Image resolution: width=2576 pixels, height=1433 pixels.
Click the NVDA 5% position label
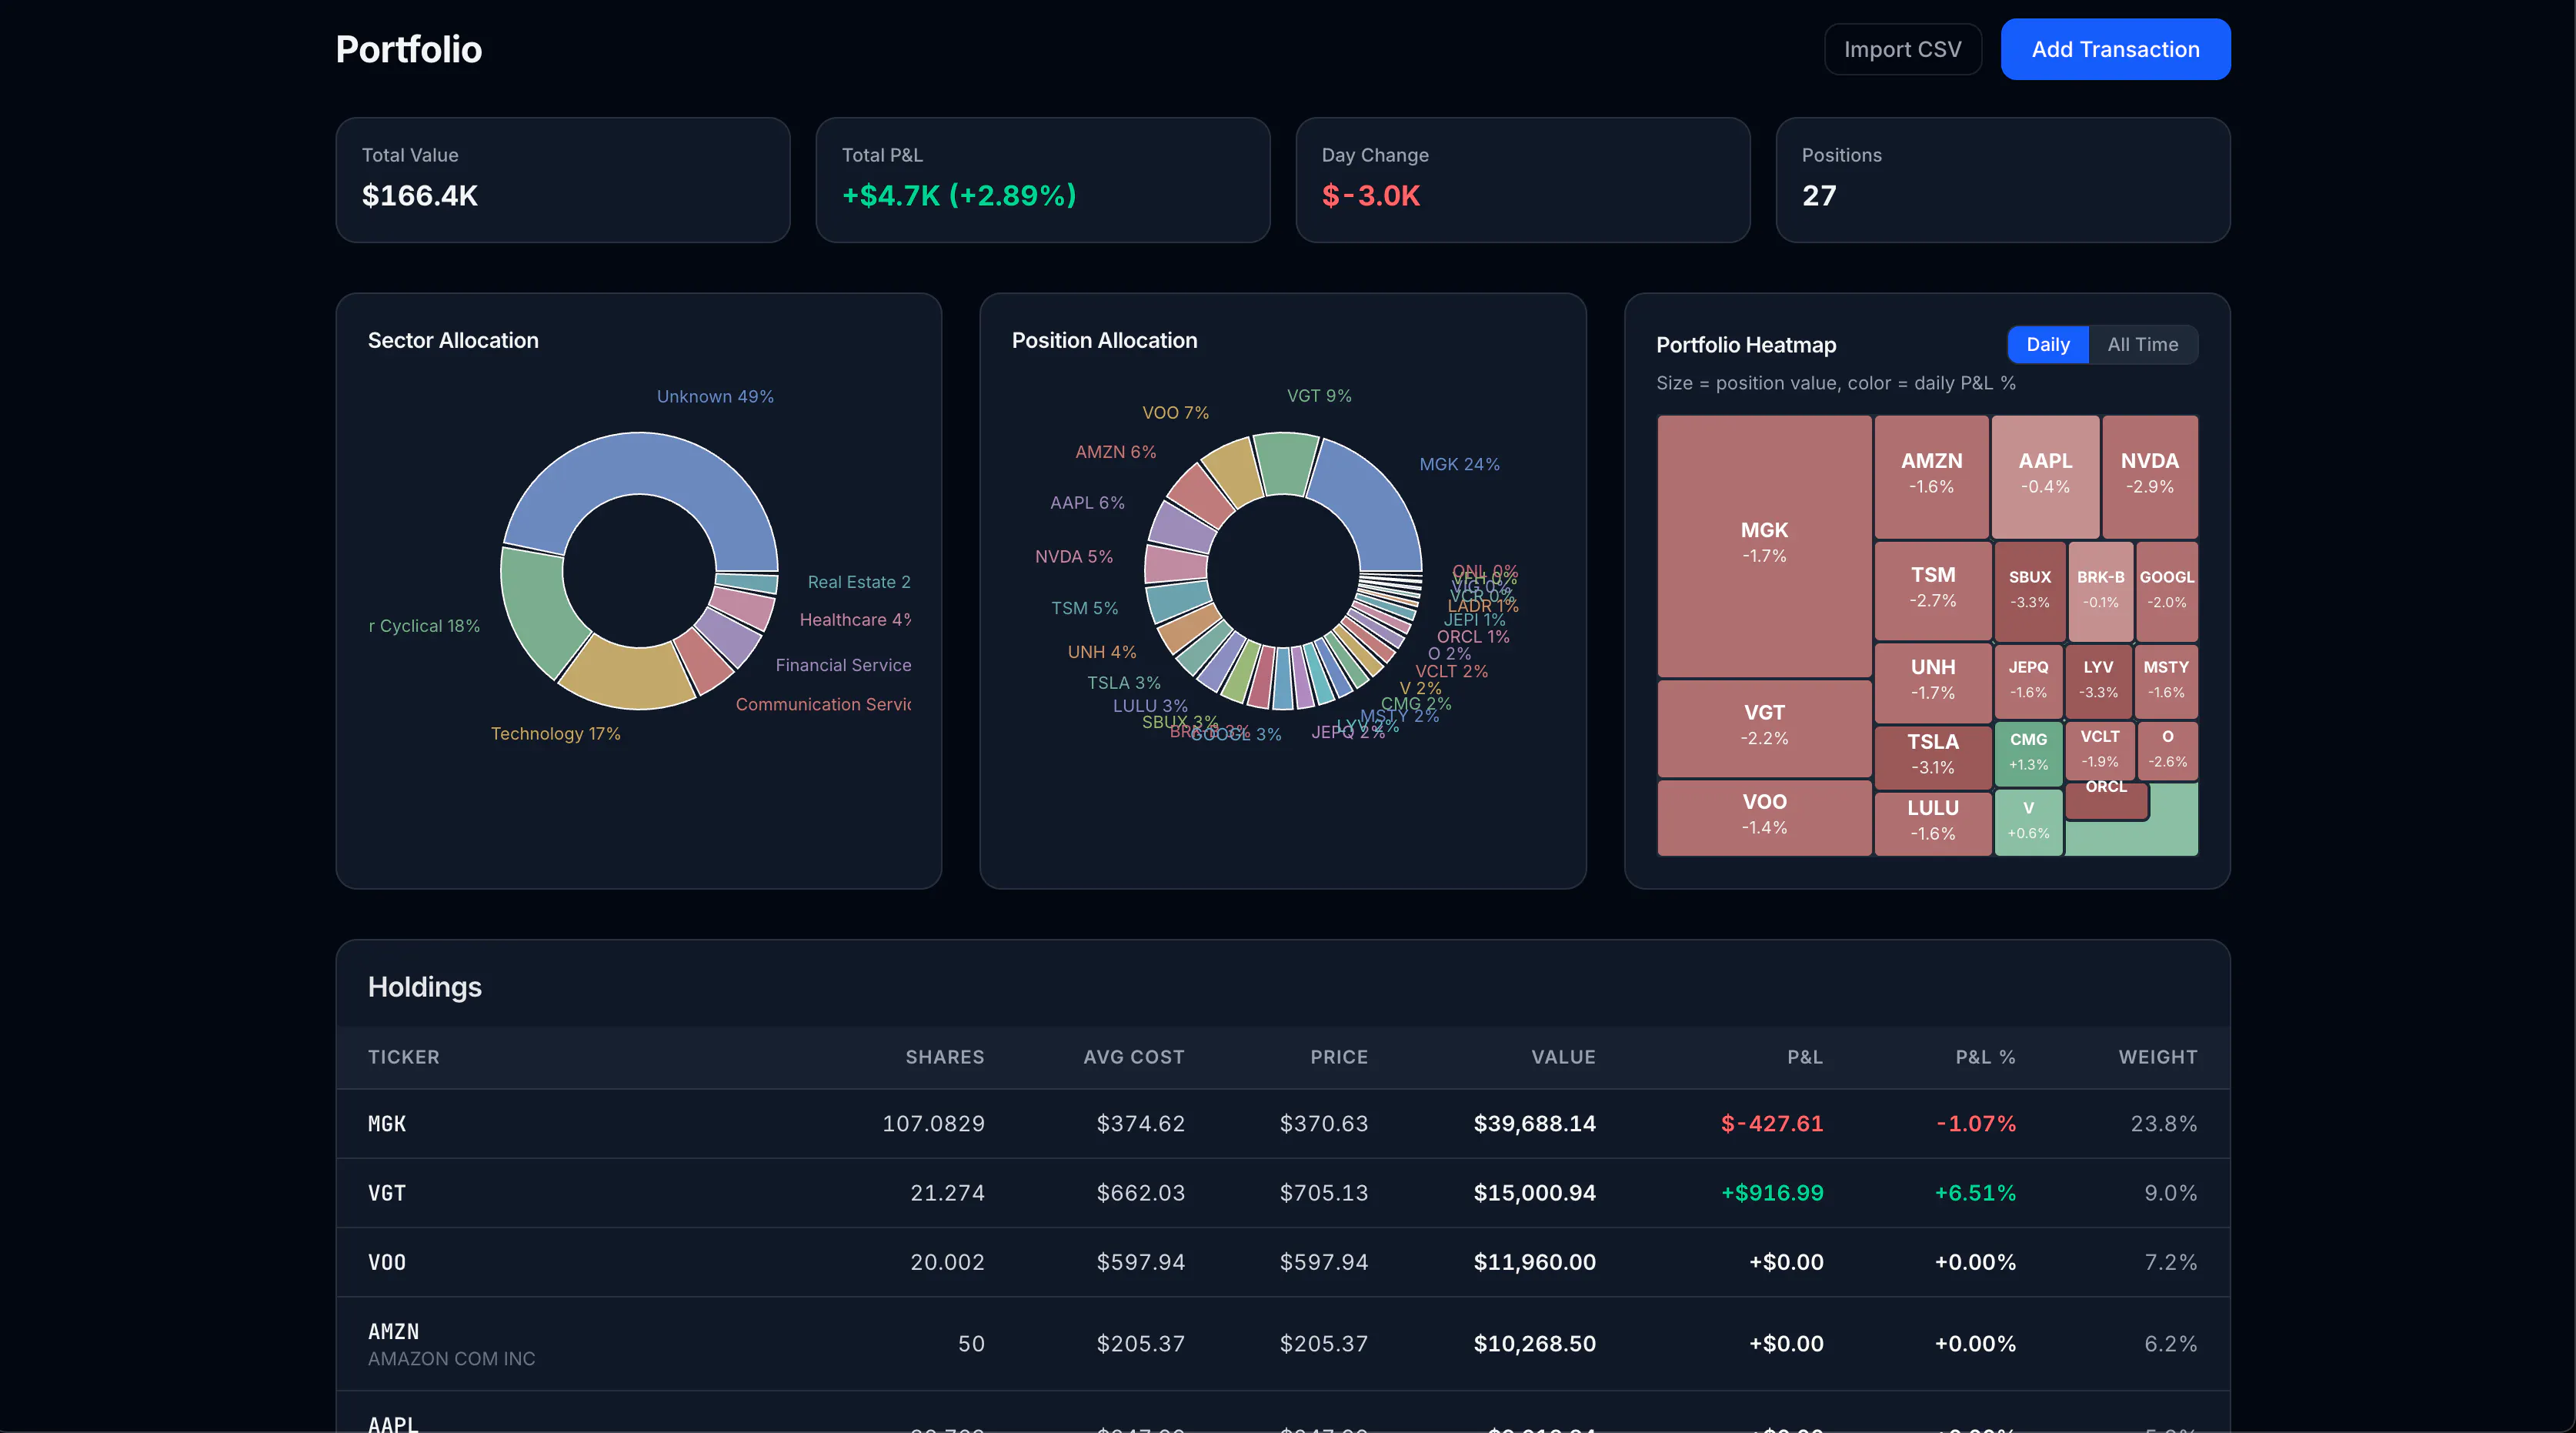(x=1073, y=557)
